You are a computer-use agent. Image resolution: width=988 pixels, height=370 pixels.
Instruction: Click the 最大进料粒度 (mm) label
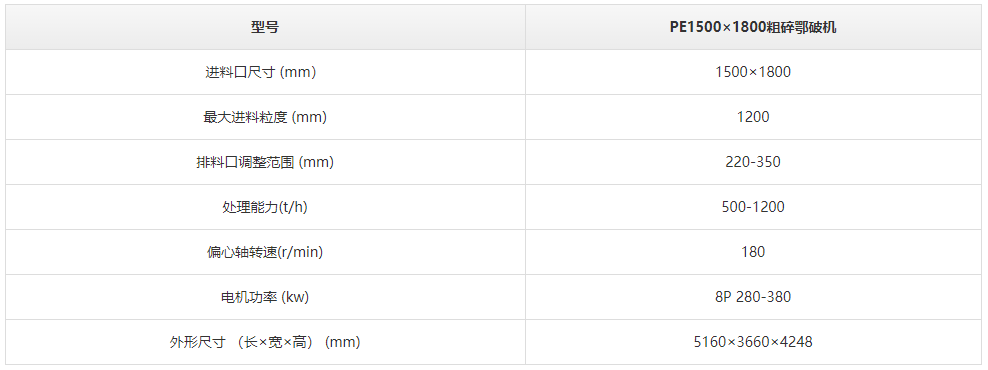point(265,117)
